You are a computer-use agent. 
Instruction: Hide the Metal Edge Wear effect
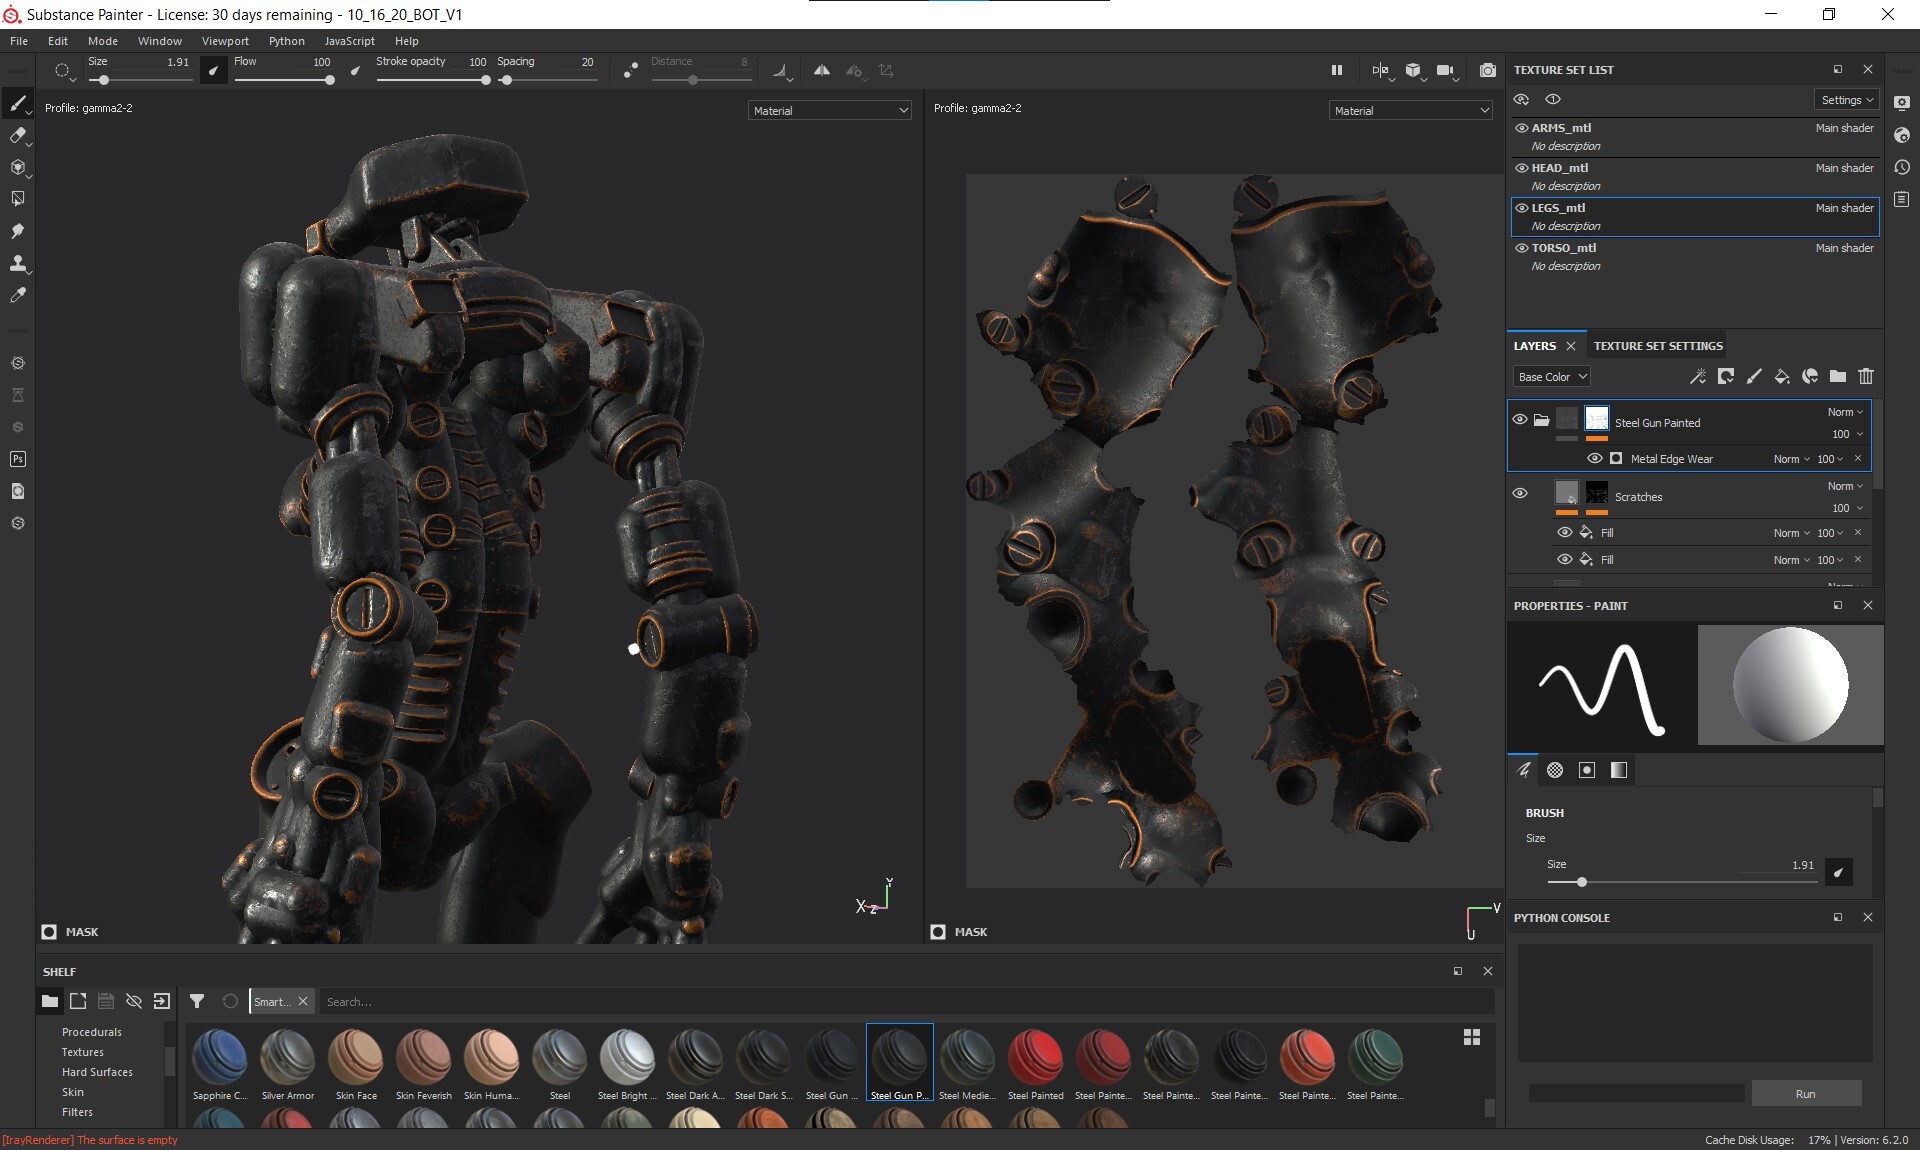(x=1595, y=459)
